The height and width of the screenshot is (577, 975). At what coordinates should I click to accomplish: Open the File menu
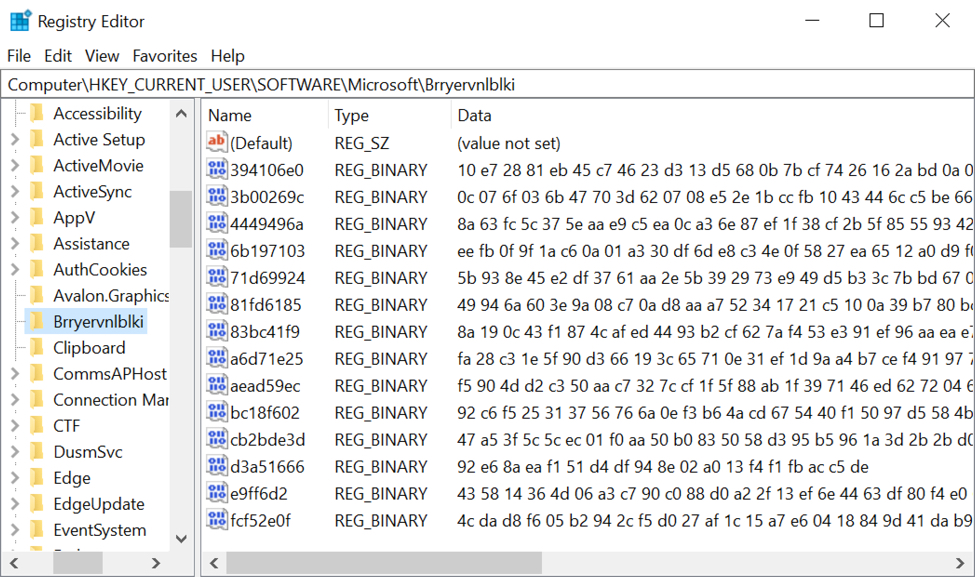[x=19, y=56]
